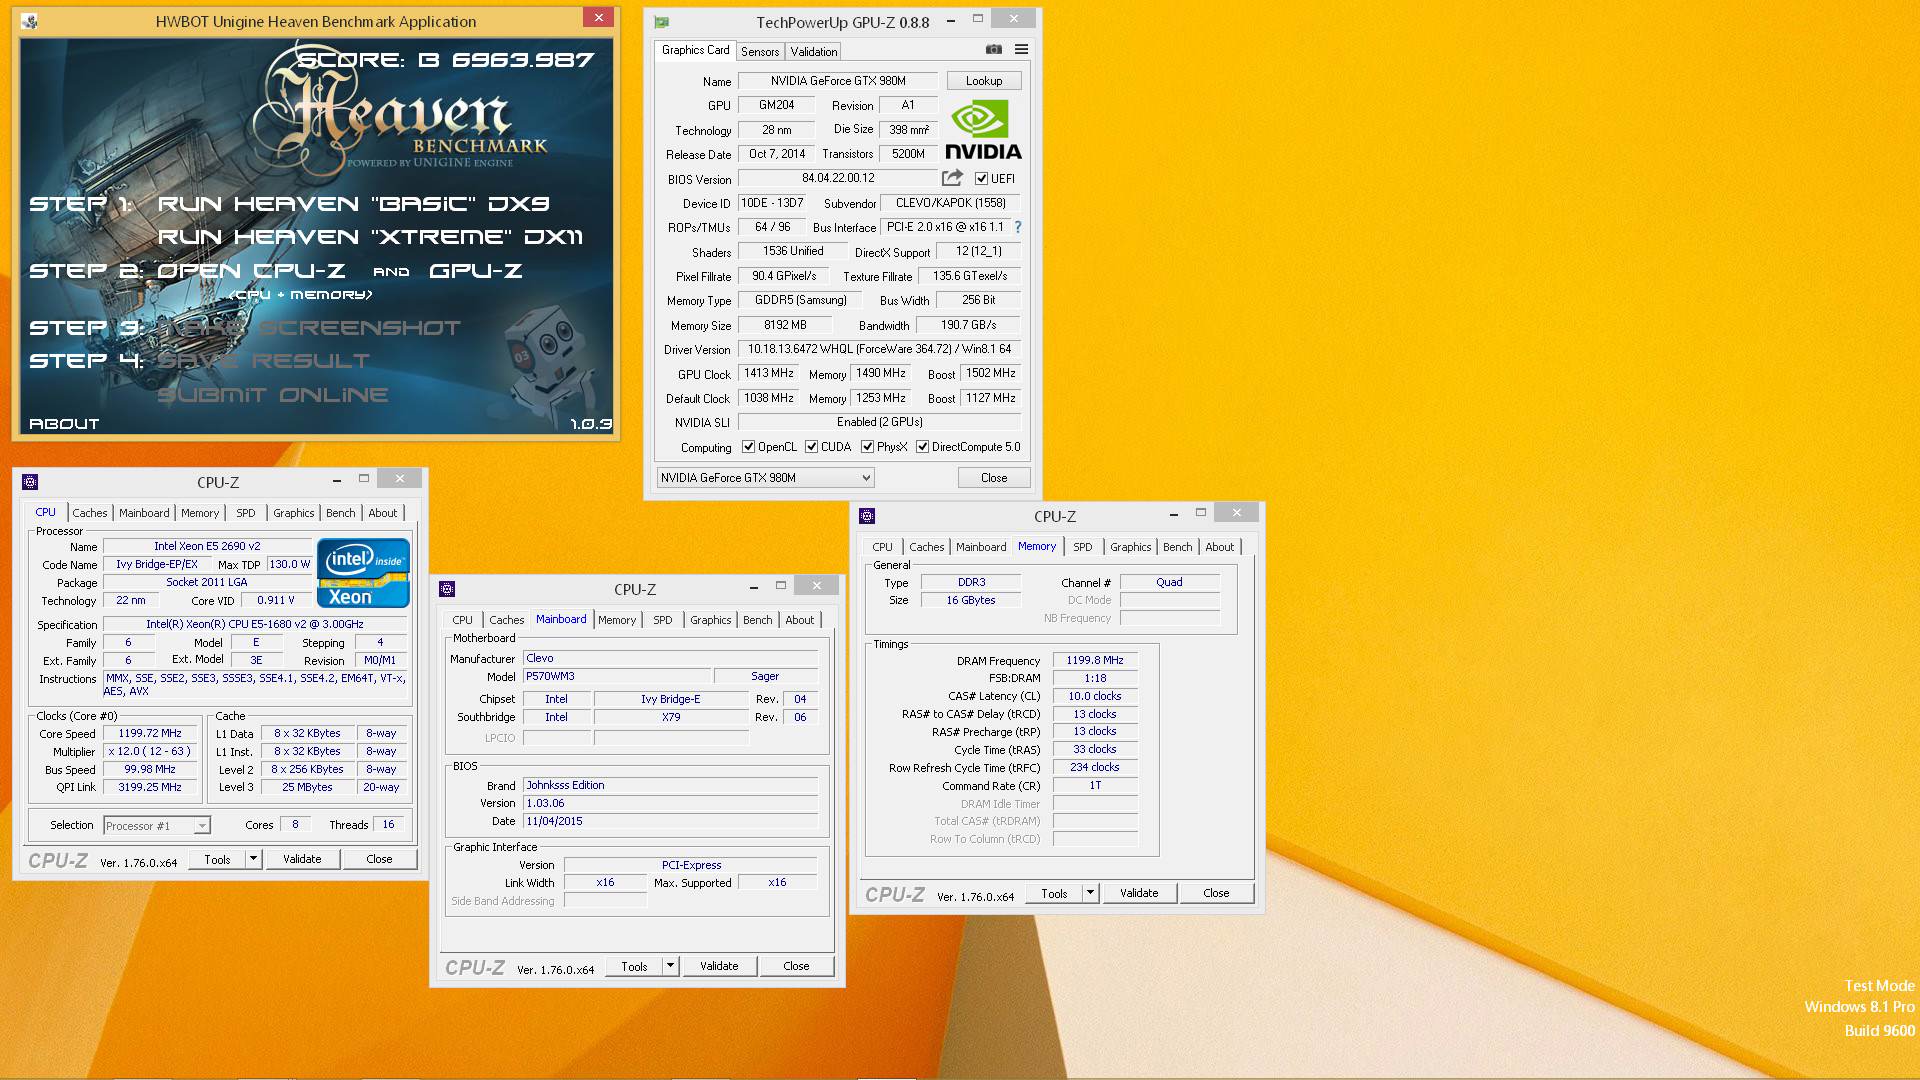Click the BIOS Brand Johnksss Edition field
This screenshot has height=1080, width=1920.
click(x=670, y=785)
